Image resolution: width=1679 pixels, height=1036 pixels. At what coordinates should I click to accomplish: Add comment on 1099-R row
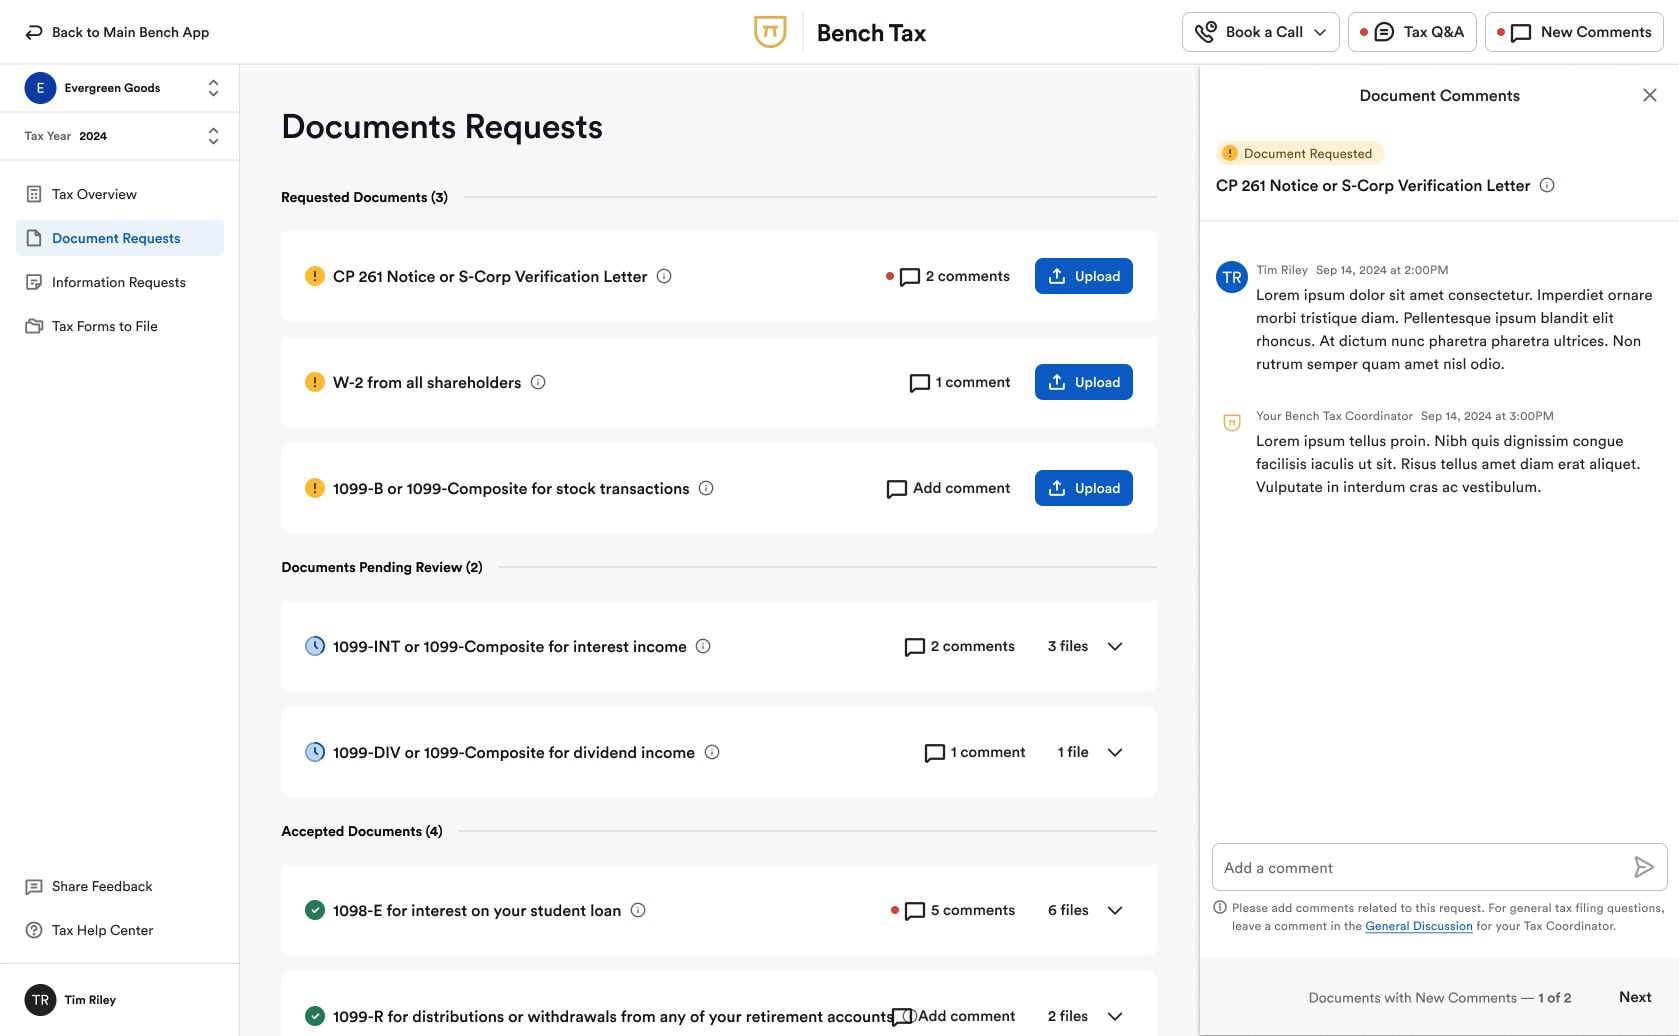pyautogui.click(x=956, y=1016)
